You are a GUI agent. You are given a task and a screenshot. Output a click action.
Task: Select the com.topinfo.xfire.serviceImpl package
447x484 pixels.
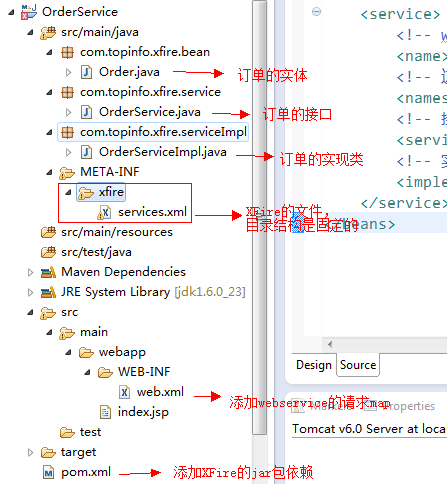click(153, 132)
